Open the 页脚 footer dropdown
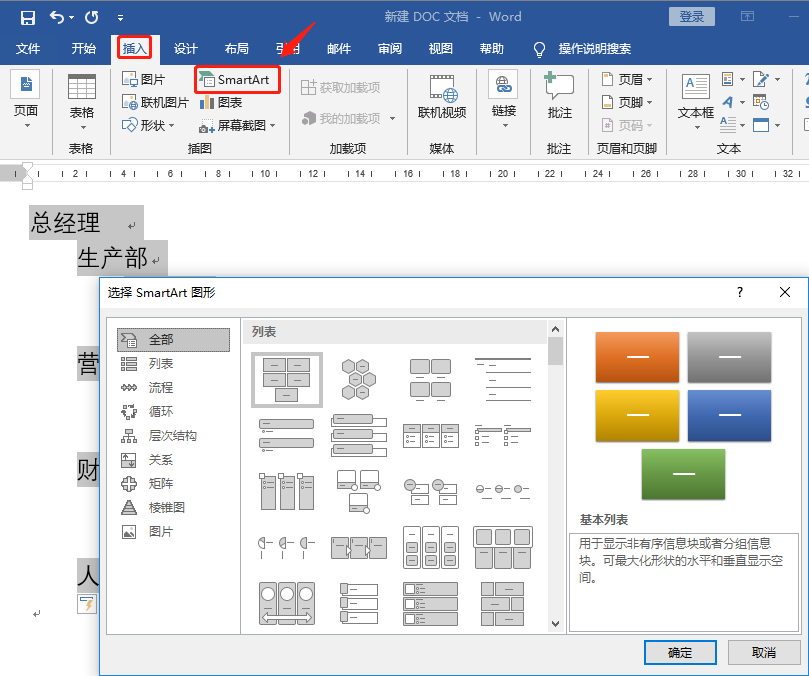Viewport: 809px width, 676px height. click(x=627, y=102)
